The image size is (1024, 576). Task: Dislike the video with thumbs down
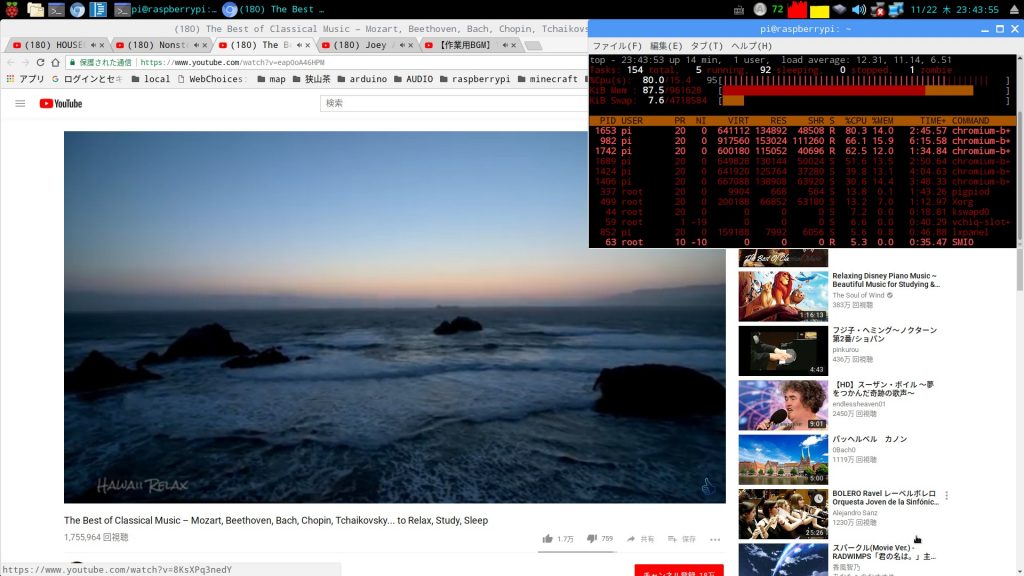[600, 539]
